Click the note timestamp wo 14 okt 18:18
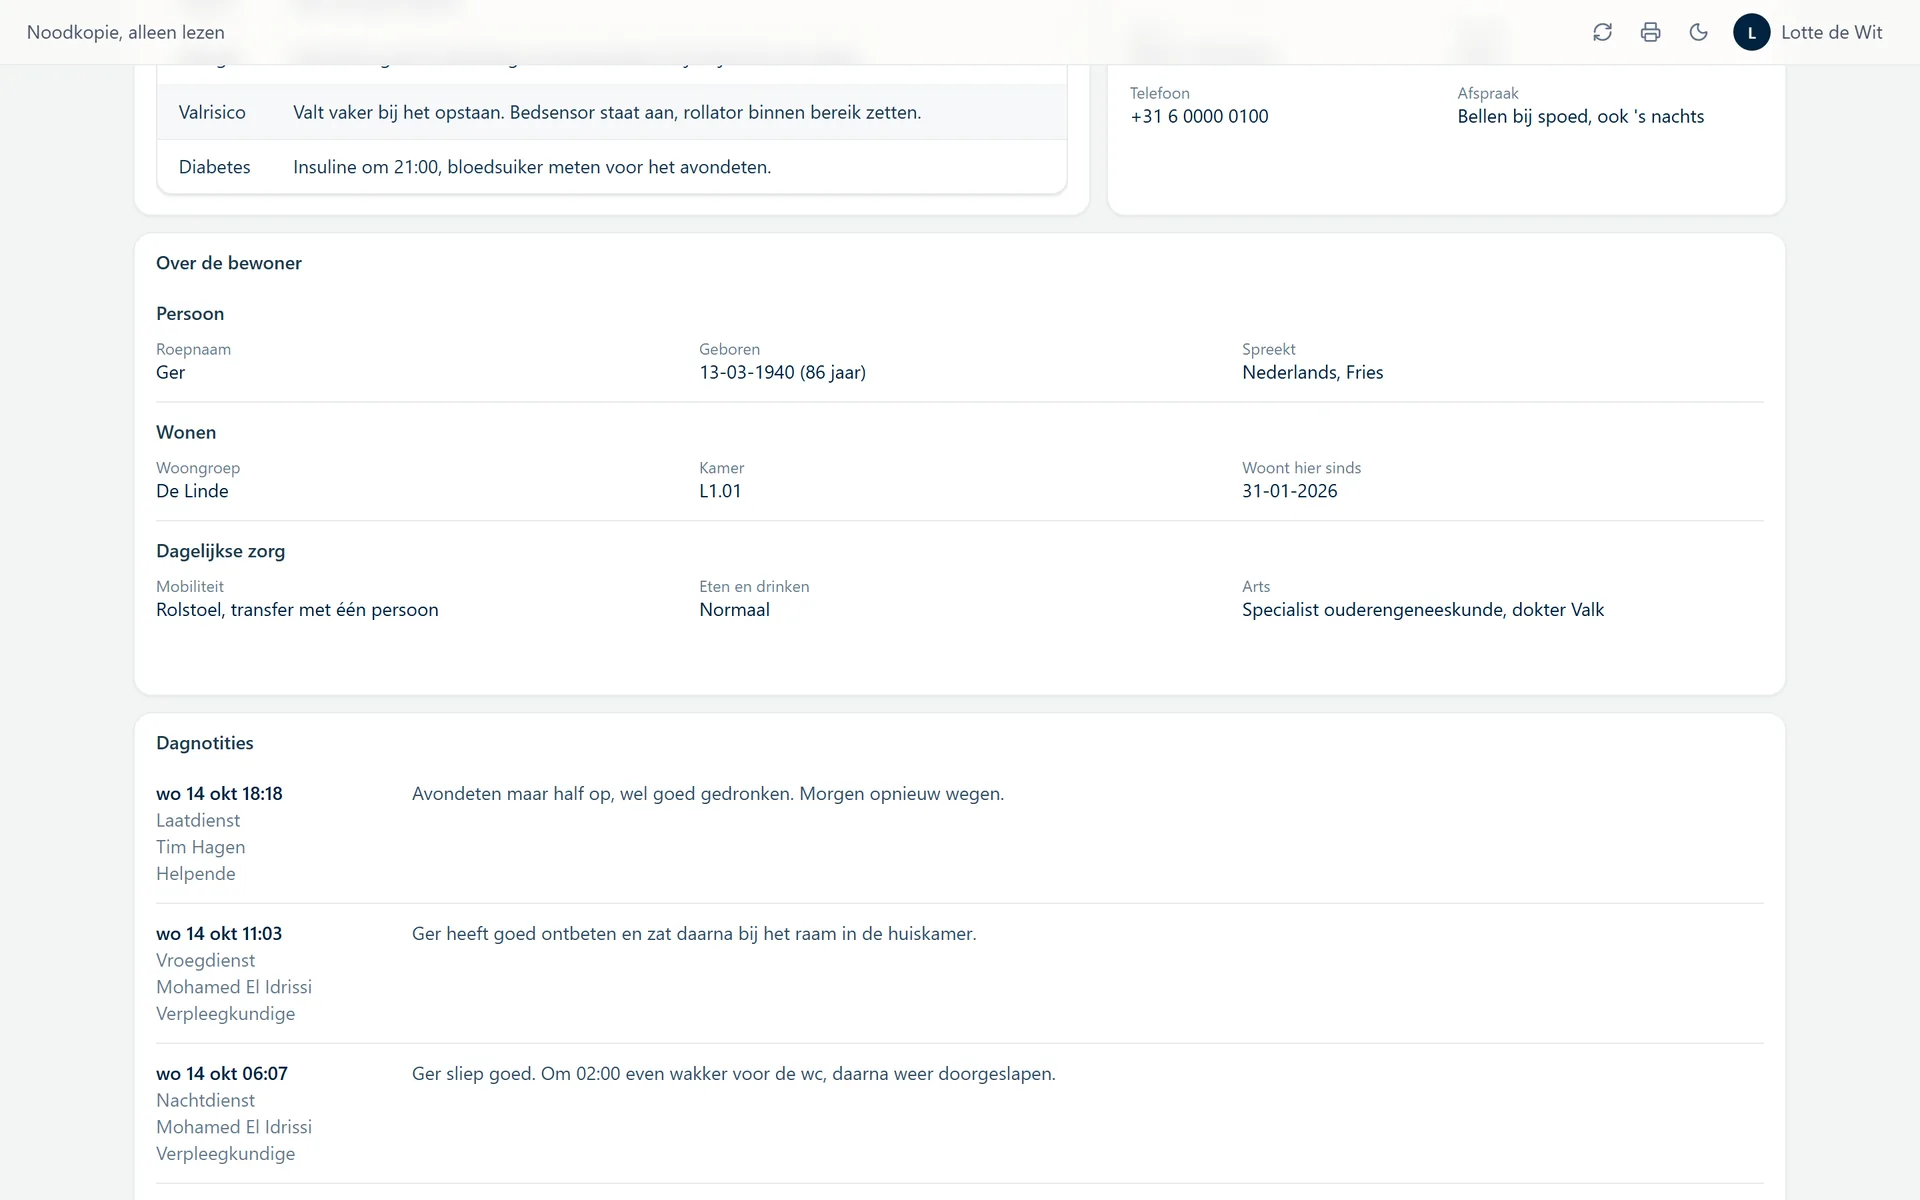This screenshot has width=1920, height=1200. (219, 794)
